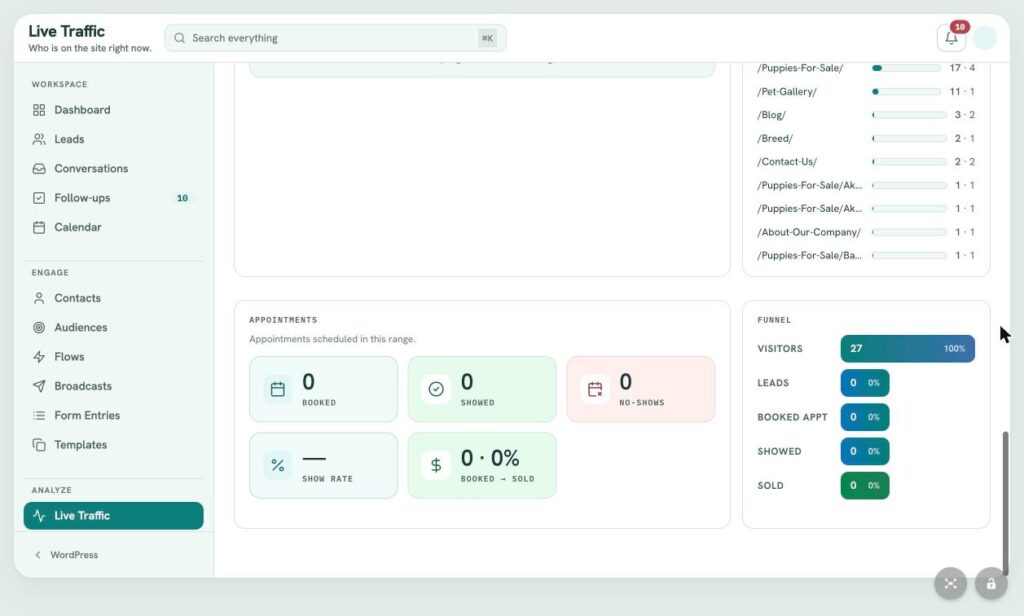Open the Flows menu item
Viewport: 1024px width, 616px height.
pos(114,357)
